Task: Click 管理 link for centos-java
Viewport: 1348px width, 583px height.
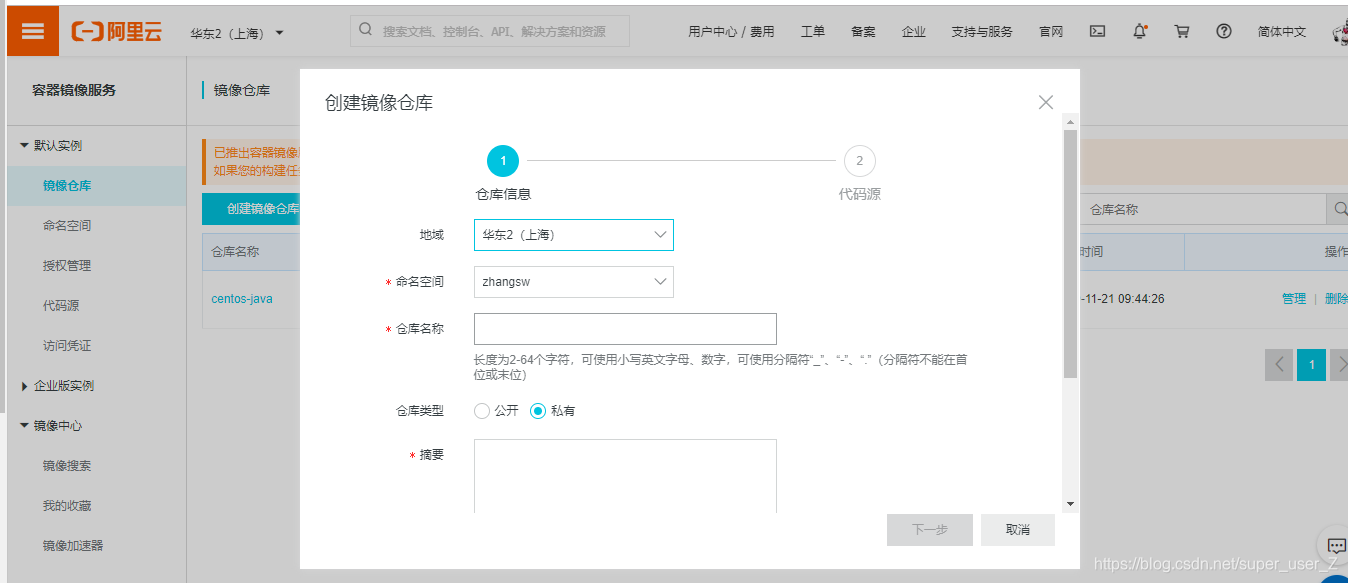Action: click(x=1294, y=299)
